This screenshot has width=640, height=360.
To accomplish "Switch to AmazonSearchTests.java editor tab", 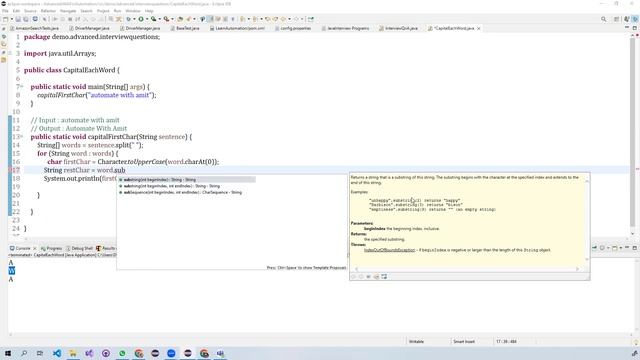I will 35,28.
